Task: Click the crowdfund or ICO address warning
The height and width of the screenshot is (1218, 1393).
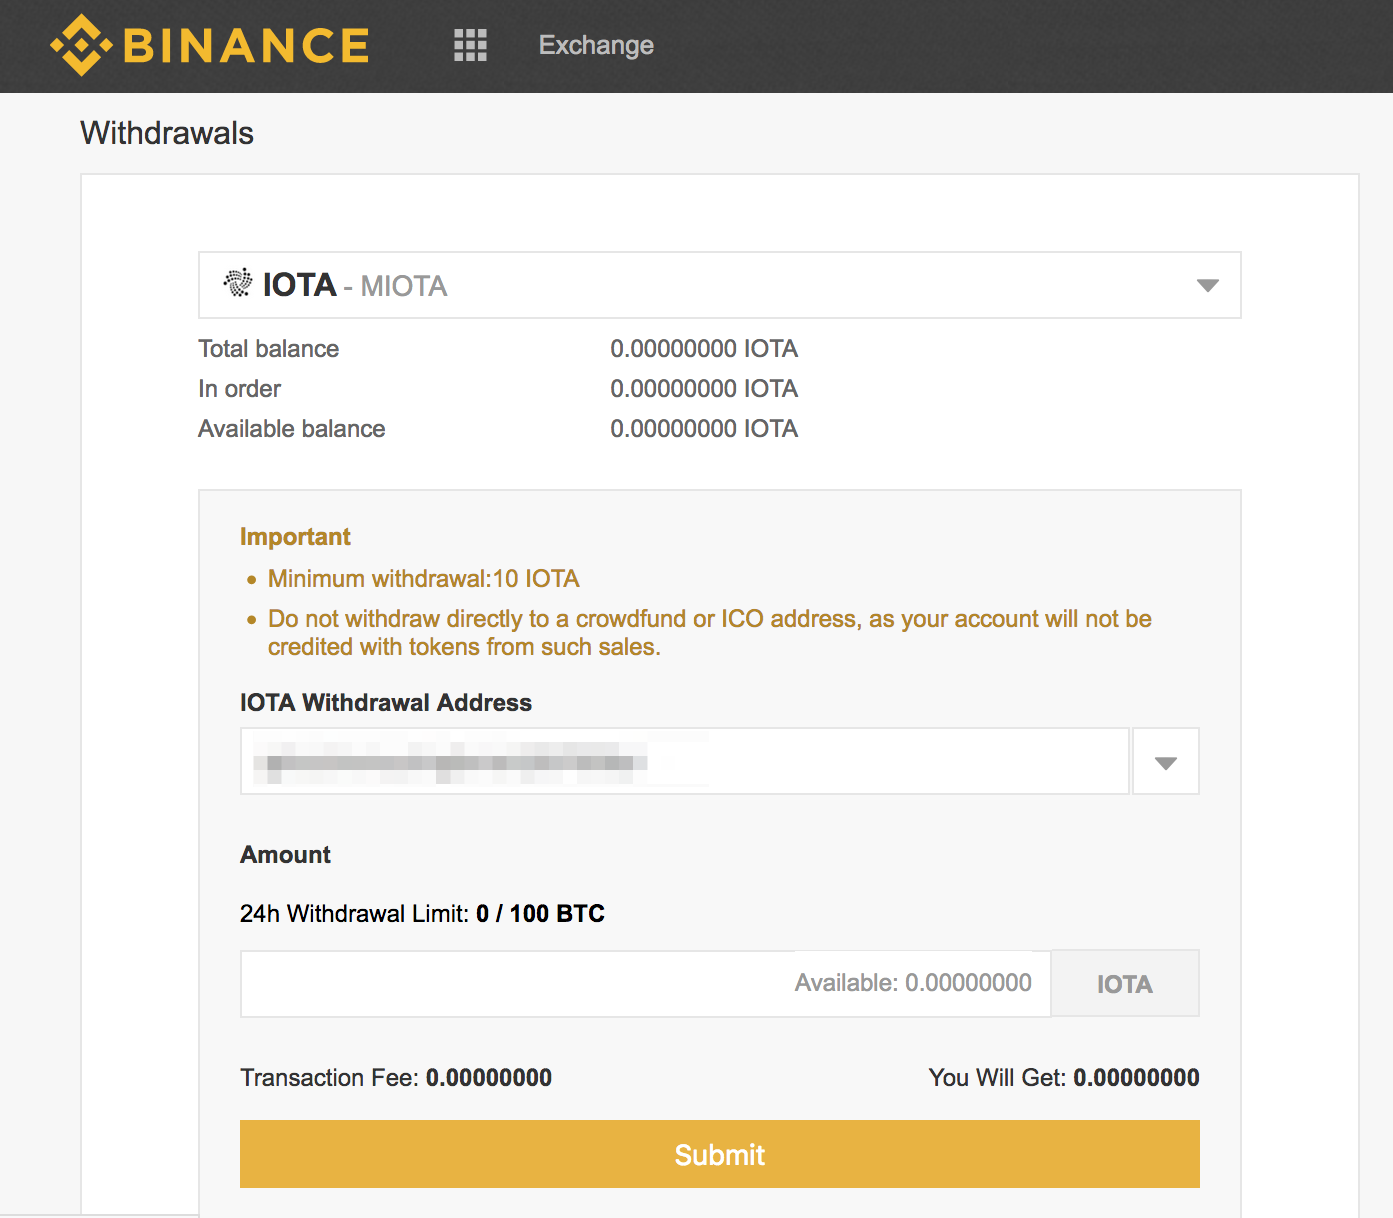Action: tap(710, 633)
